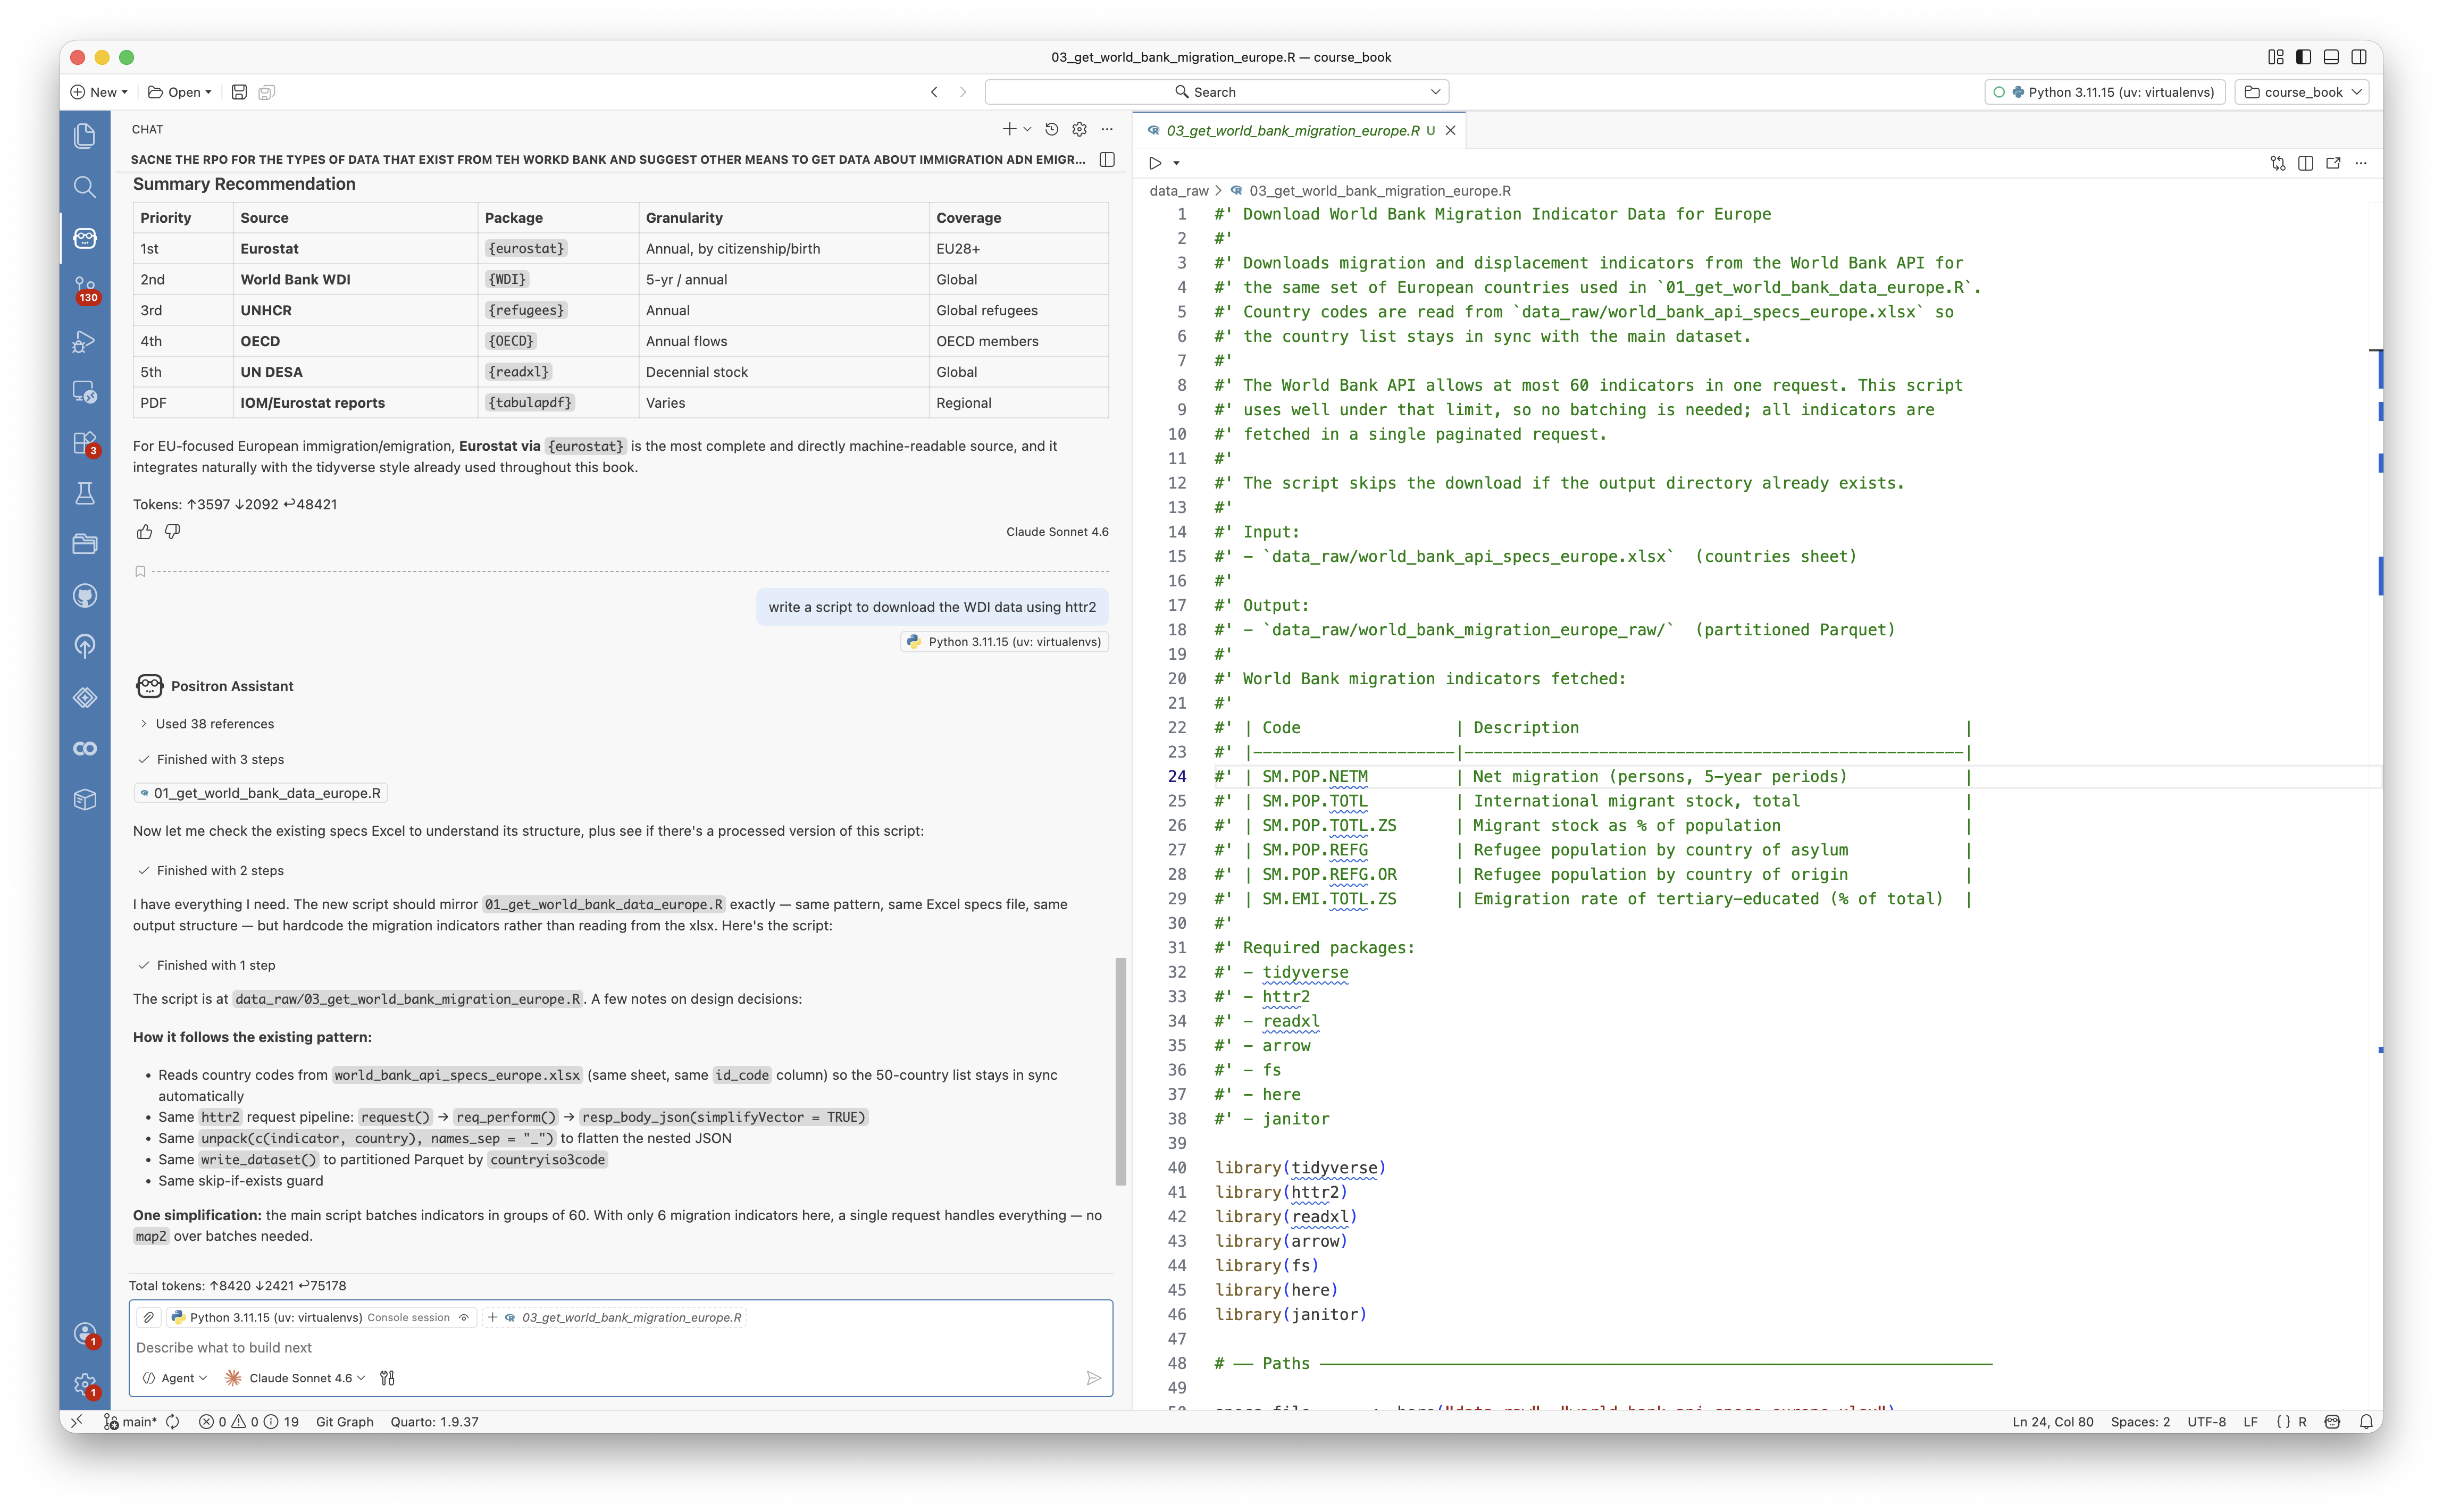Give thumbs up to the assistant response
This screenshot has height=1512, width=2443.
145,532
